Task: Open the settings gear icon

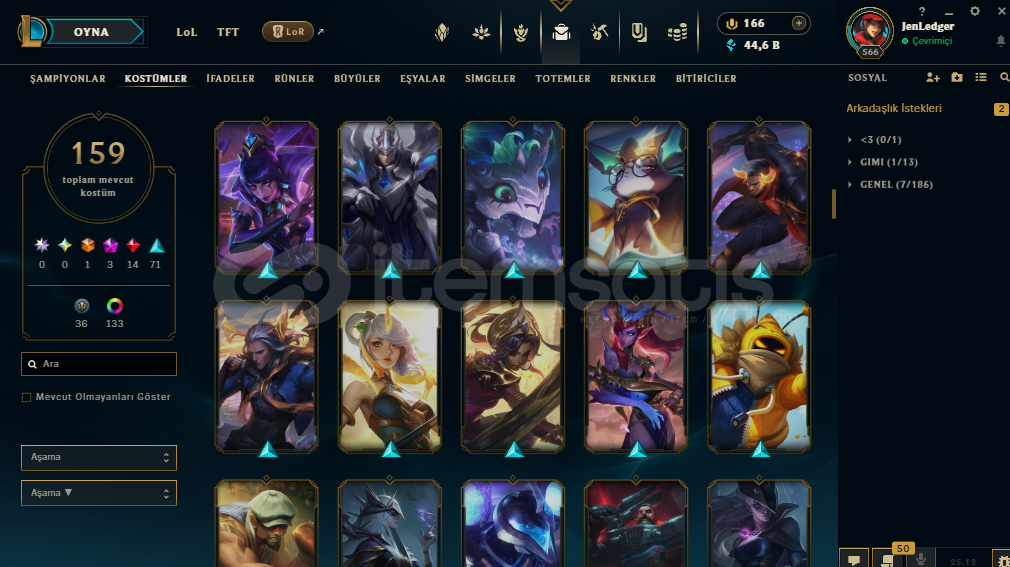Action: point(975,11)
